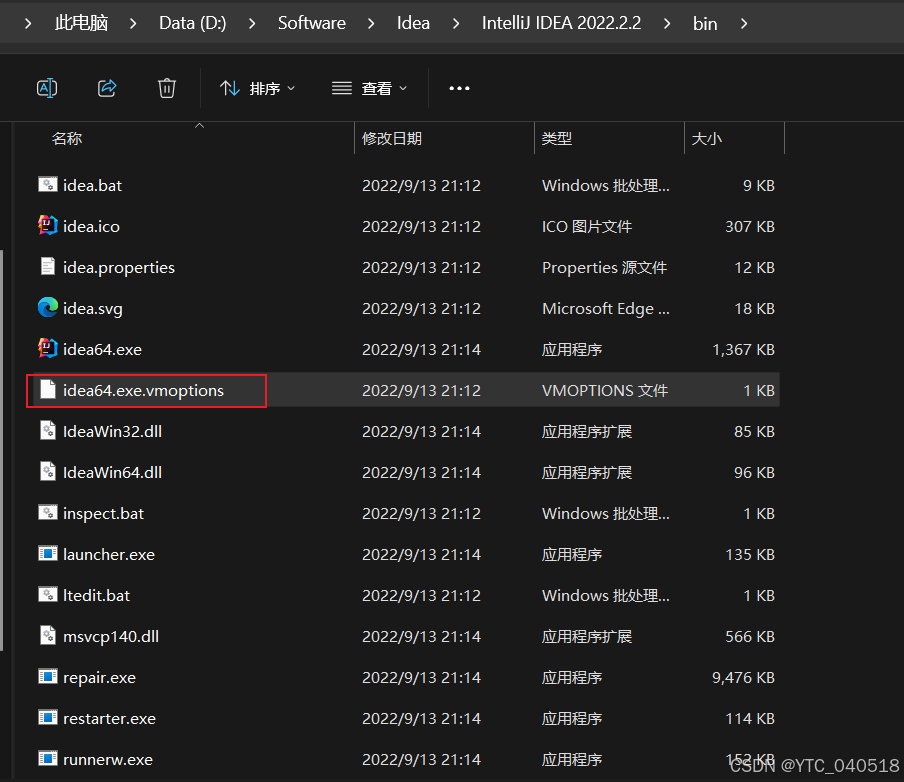
Task: Sort by the 名称 column header
Action: 67,138
